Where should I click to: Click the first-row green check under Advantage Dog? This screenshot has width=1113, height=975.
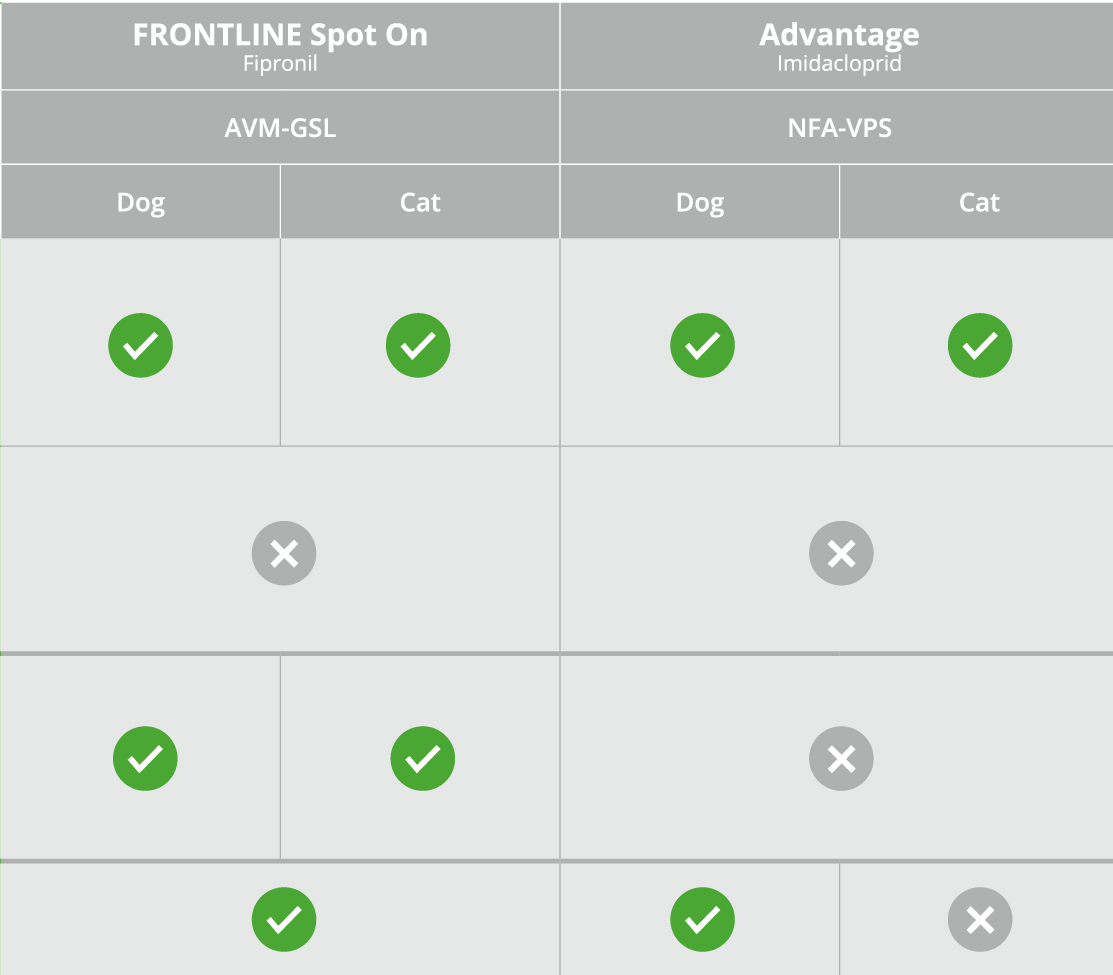(x=702, y=345)
